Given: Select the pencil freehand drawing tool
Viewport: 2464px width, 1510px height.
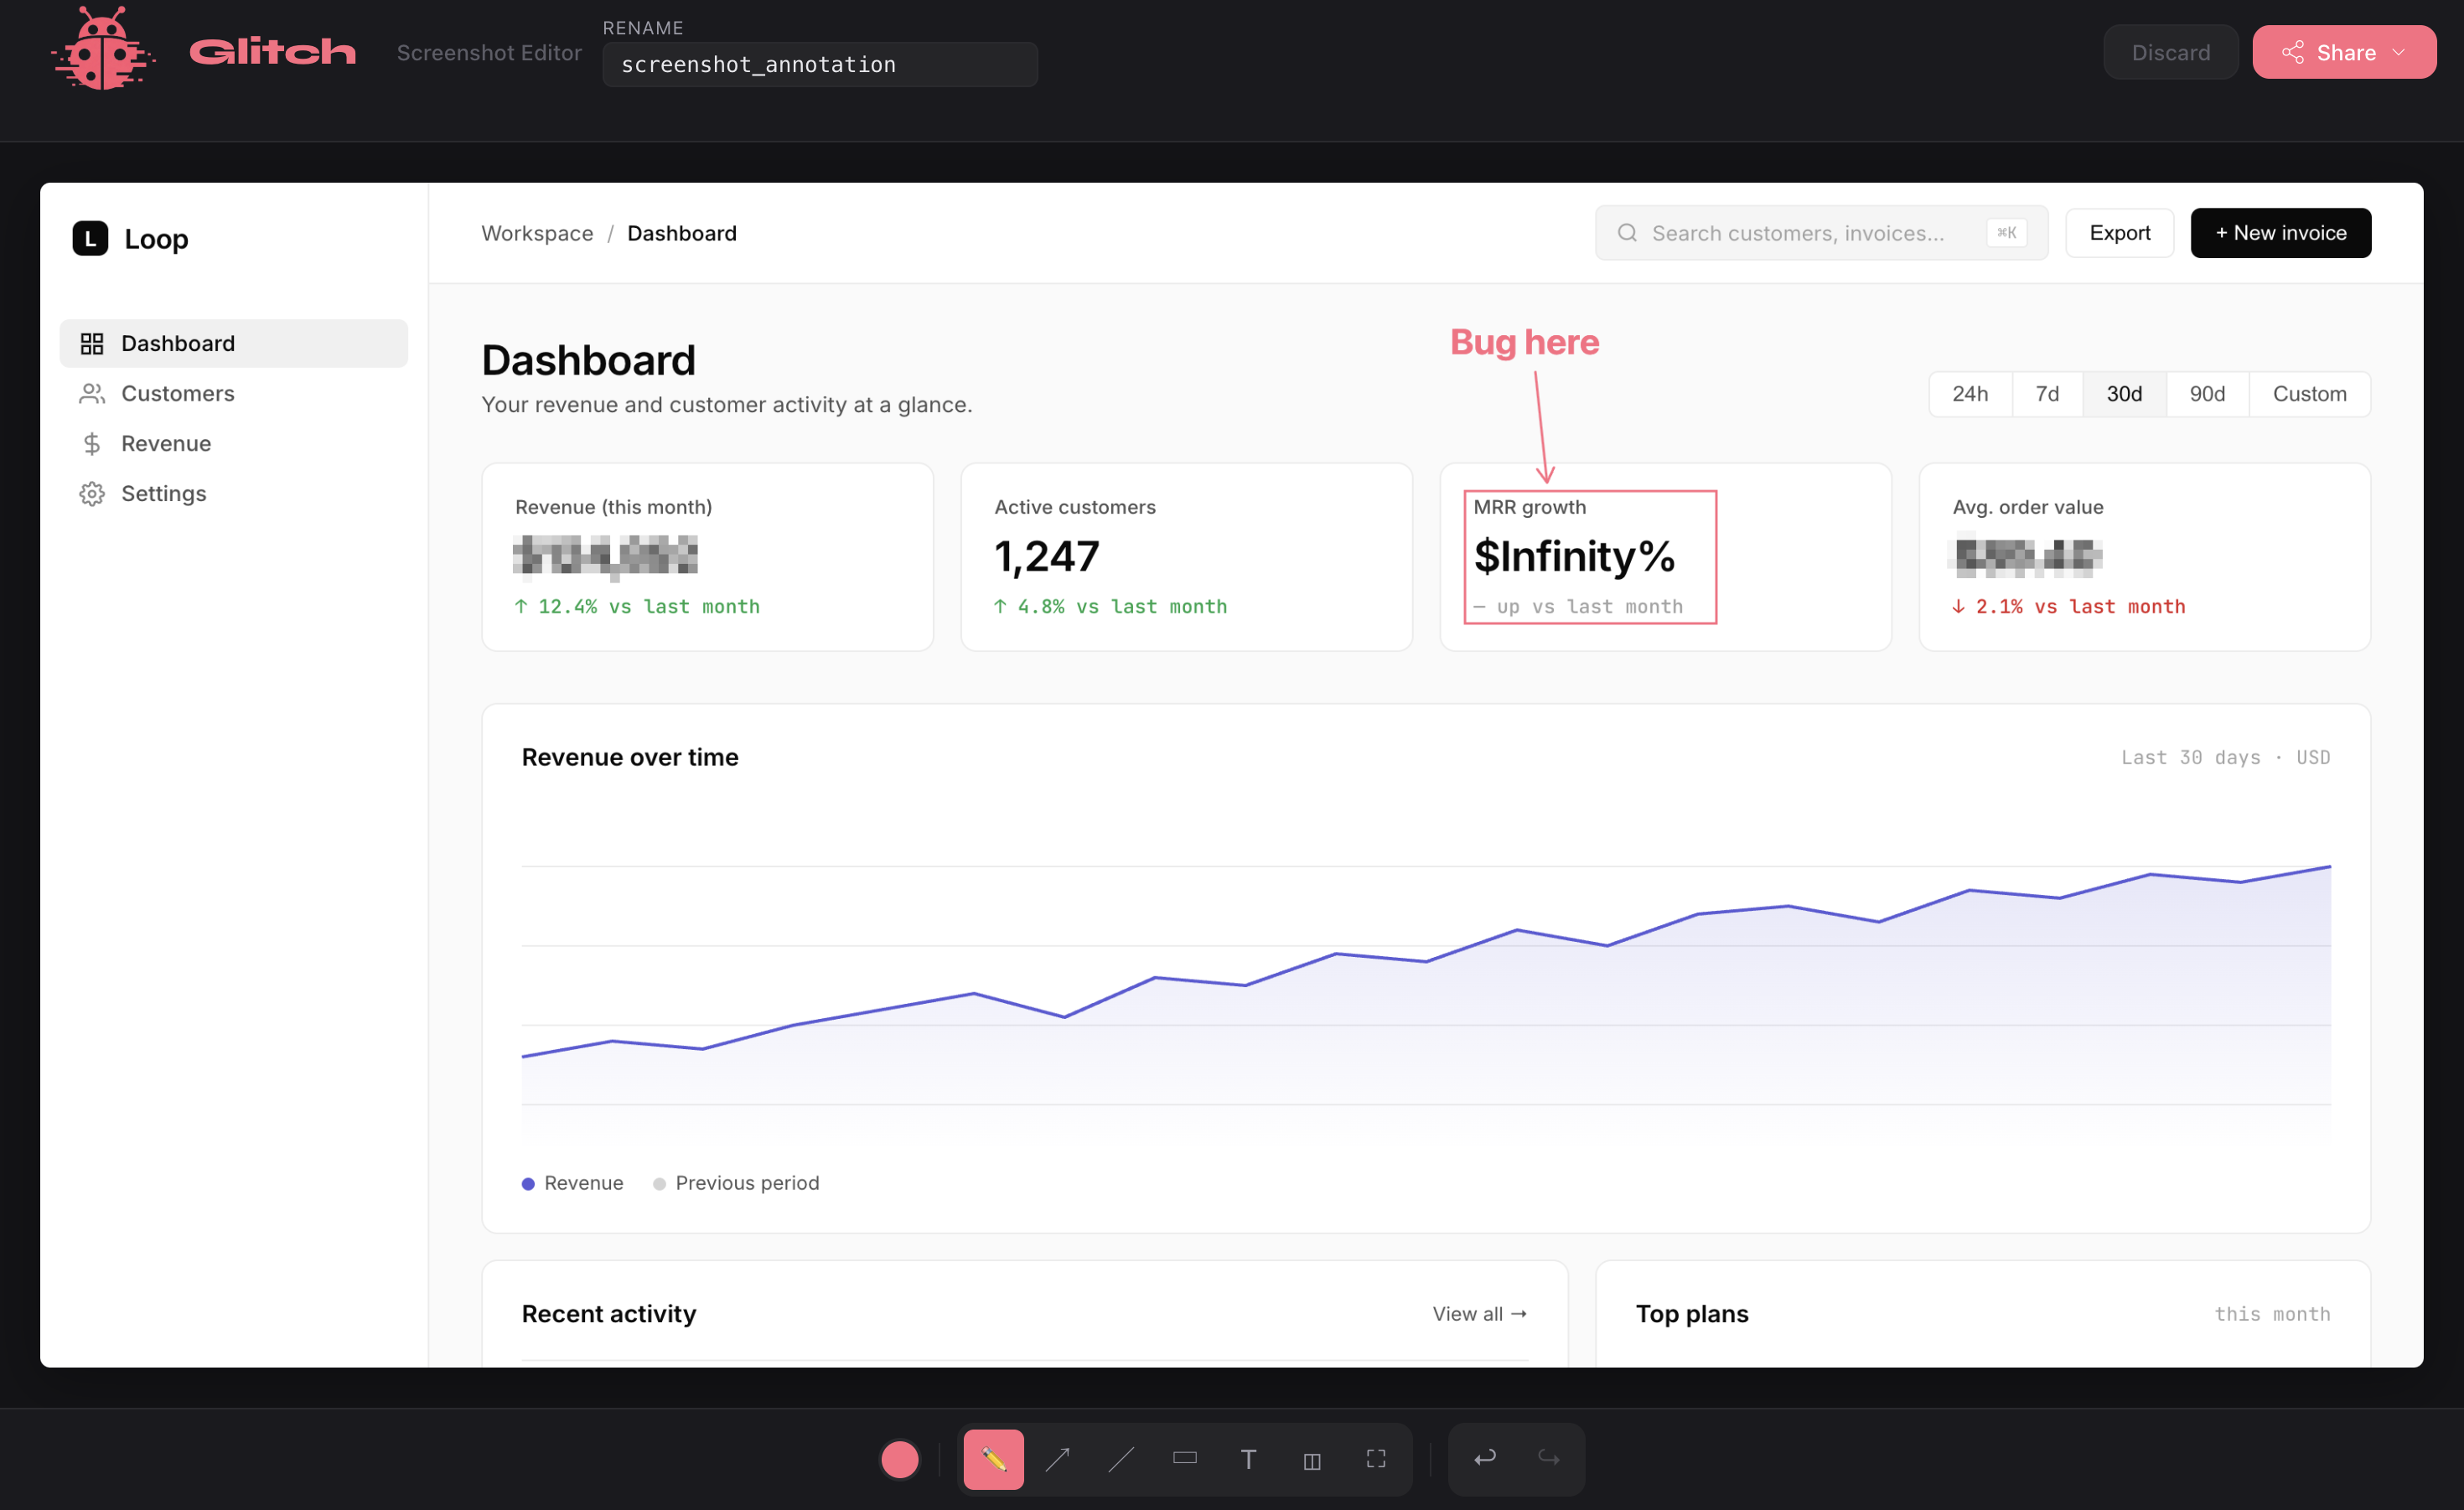Looking at the screenshot, I should (993, 1459).
